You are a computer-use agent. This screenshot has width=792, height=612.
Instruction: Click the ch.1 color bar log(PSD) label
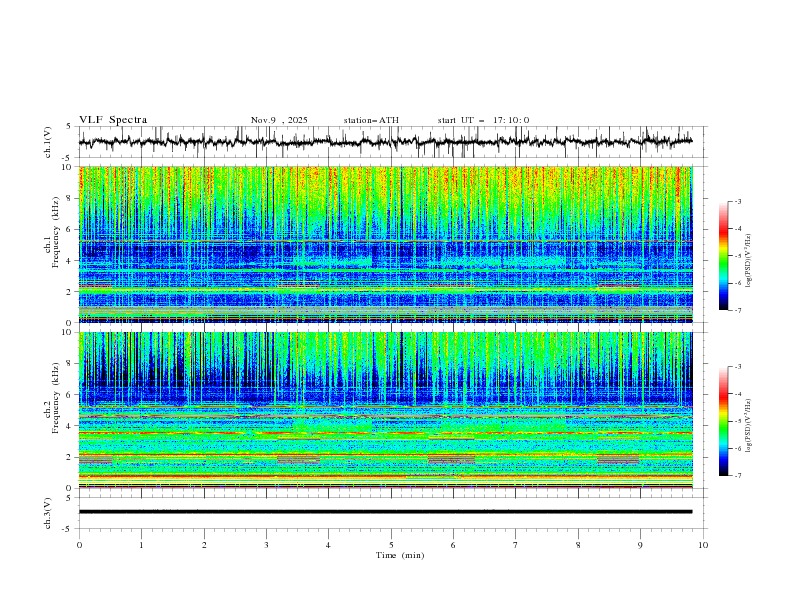pos(749,261)
